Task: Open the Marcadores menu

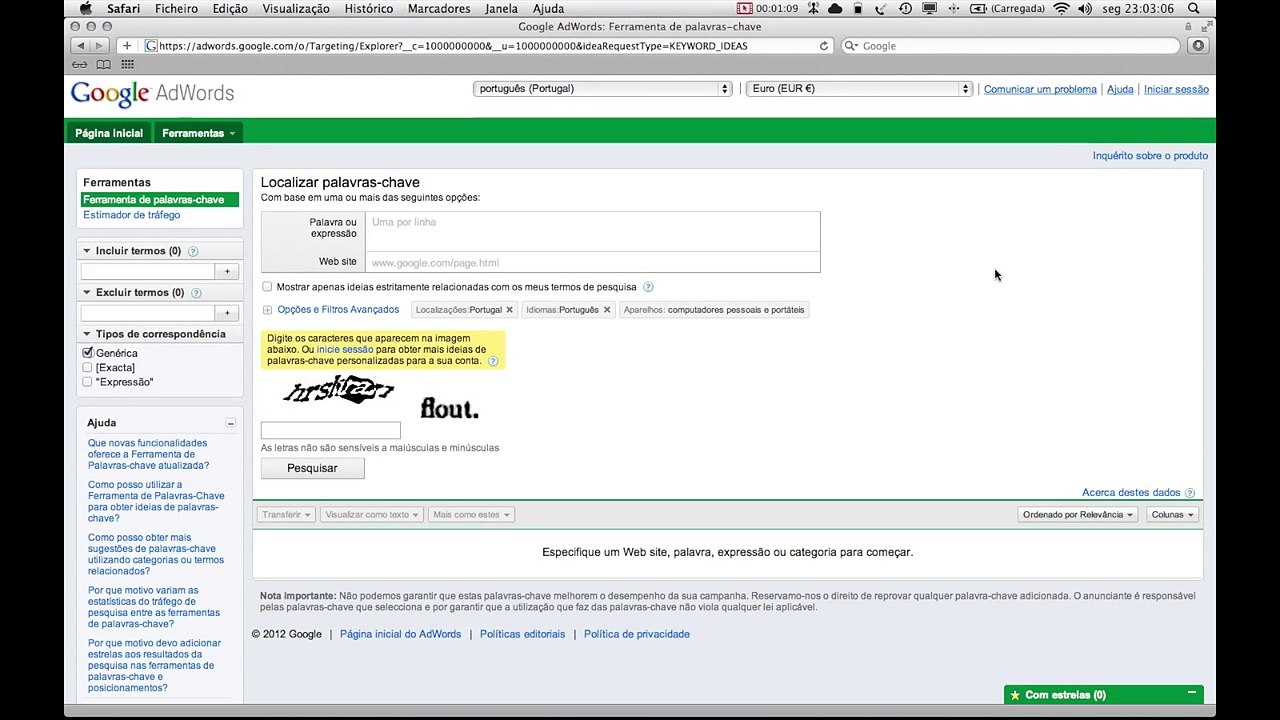Action: (439, 9)
